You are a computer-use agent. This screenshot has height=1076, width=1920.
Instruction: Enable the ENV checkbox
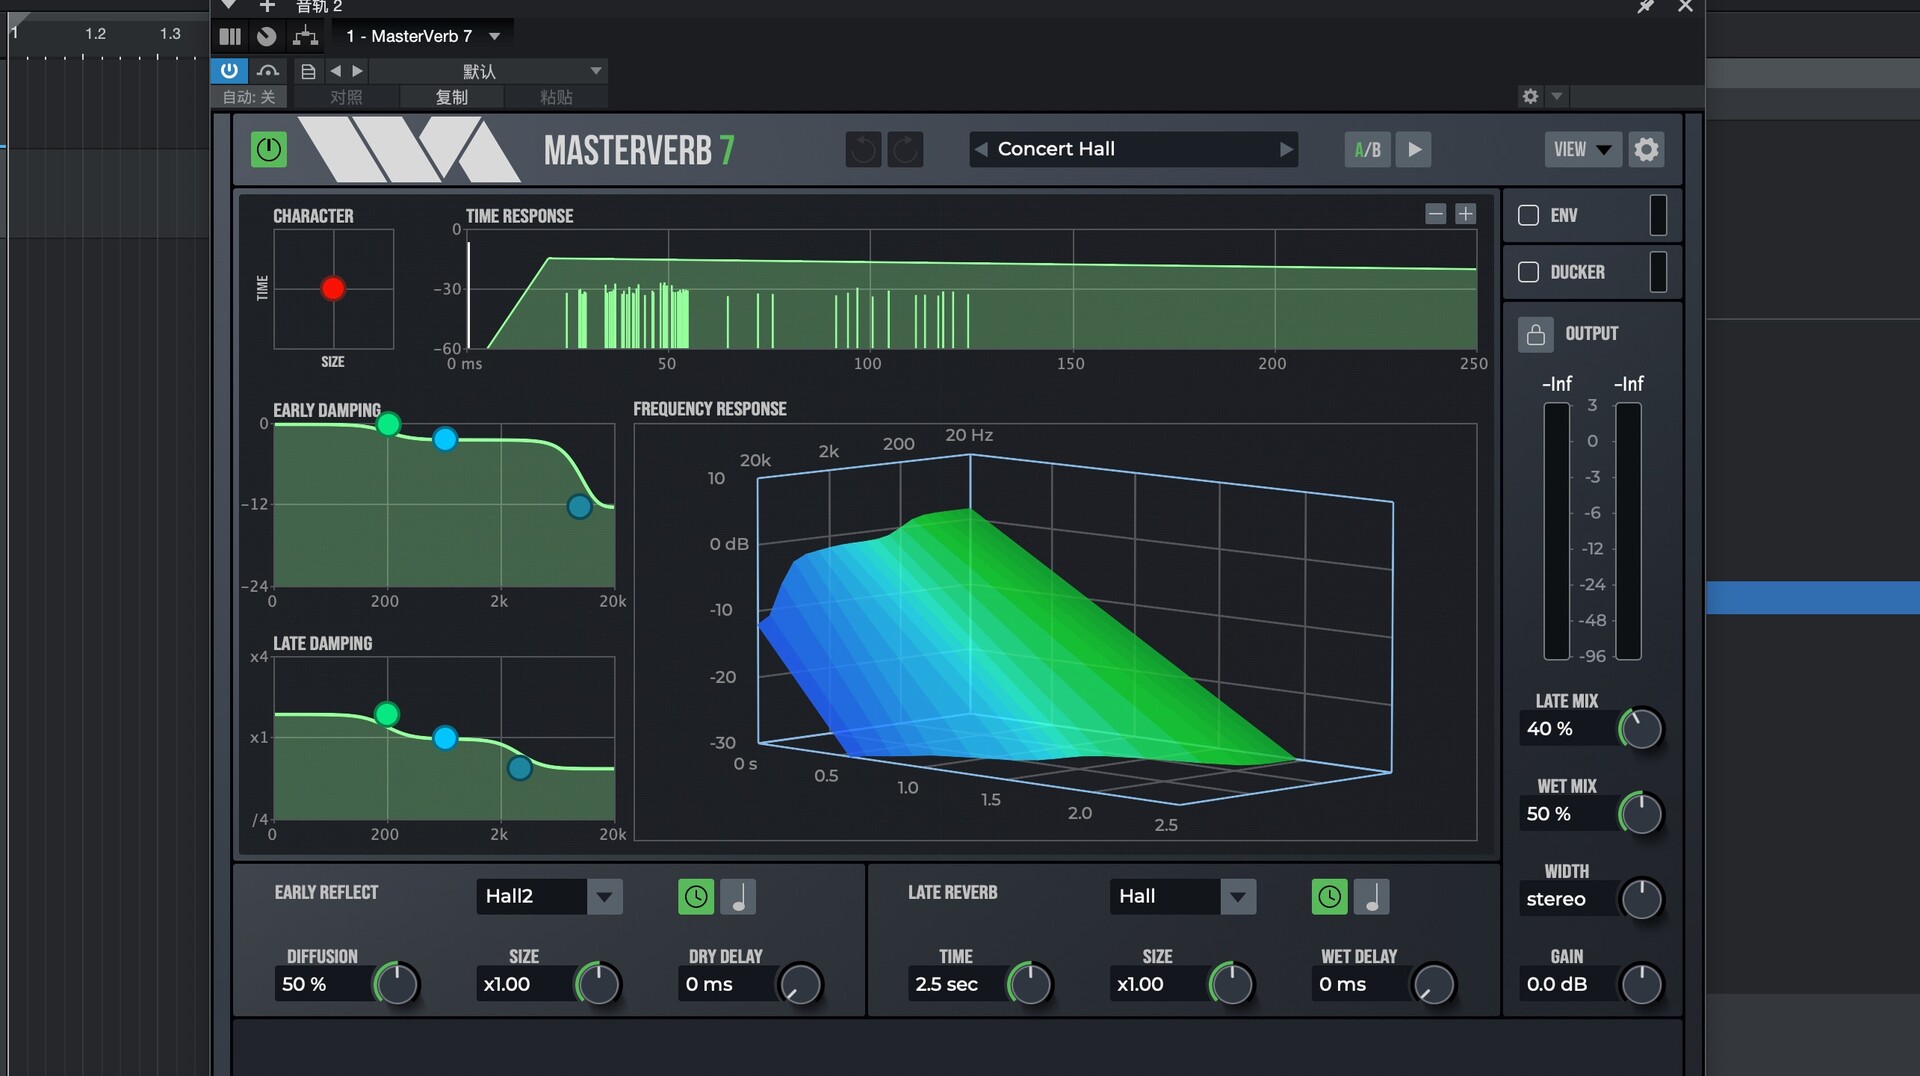point(1528,215)
